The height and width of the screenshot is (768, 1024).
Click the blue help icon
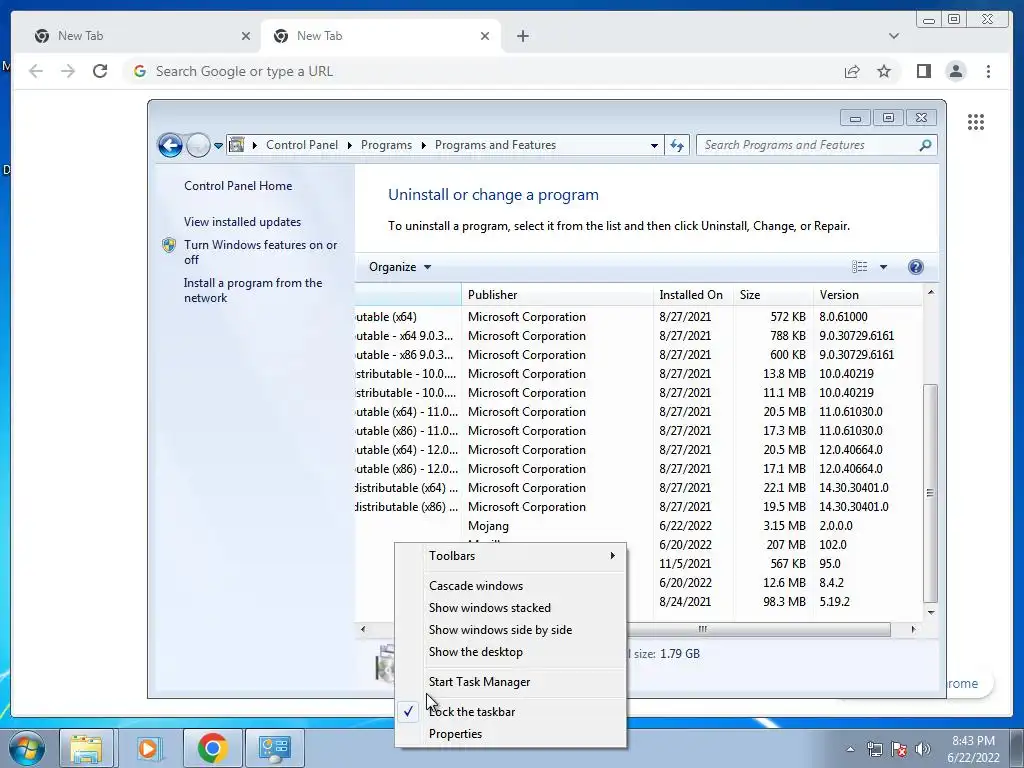916,266
